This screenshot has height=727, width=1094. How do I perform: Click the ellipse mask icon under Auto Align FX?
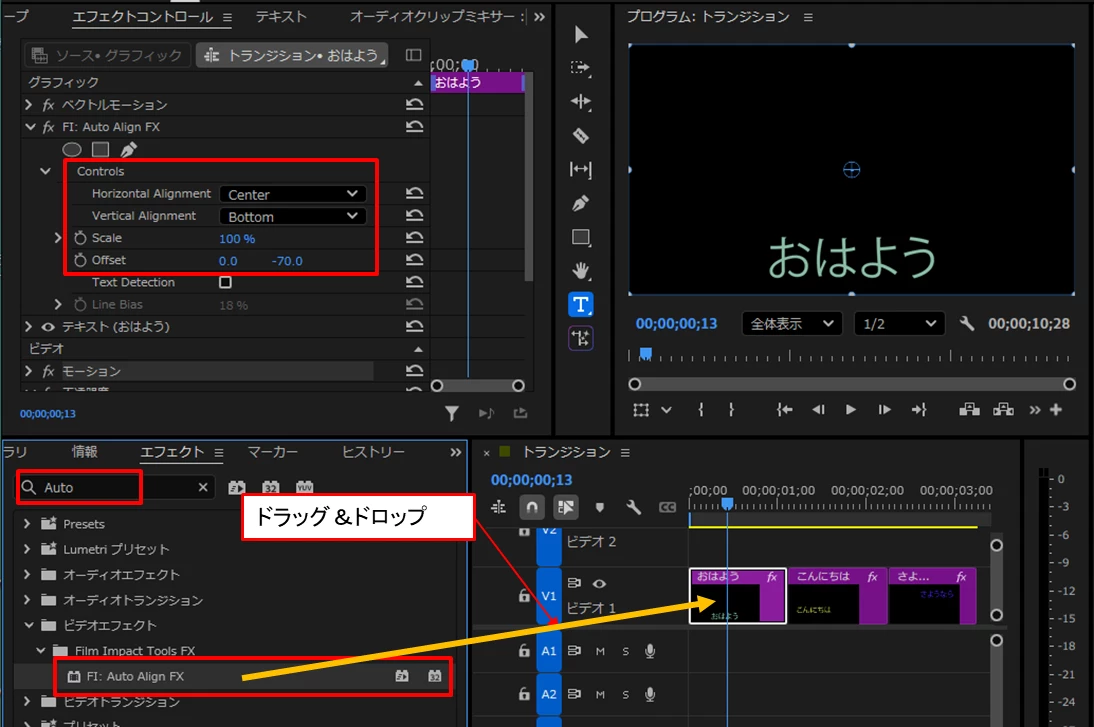click(x=72, y=149)
